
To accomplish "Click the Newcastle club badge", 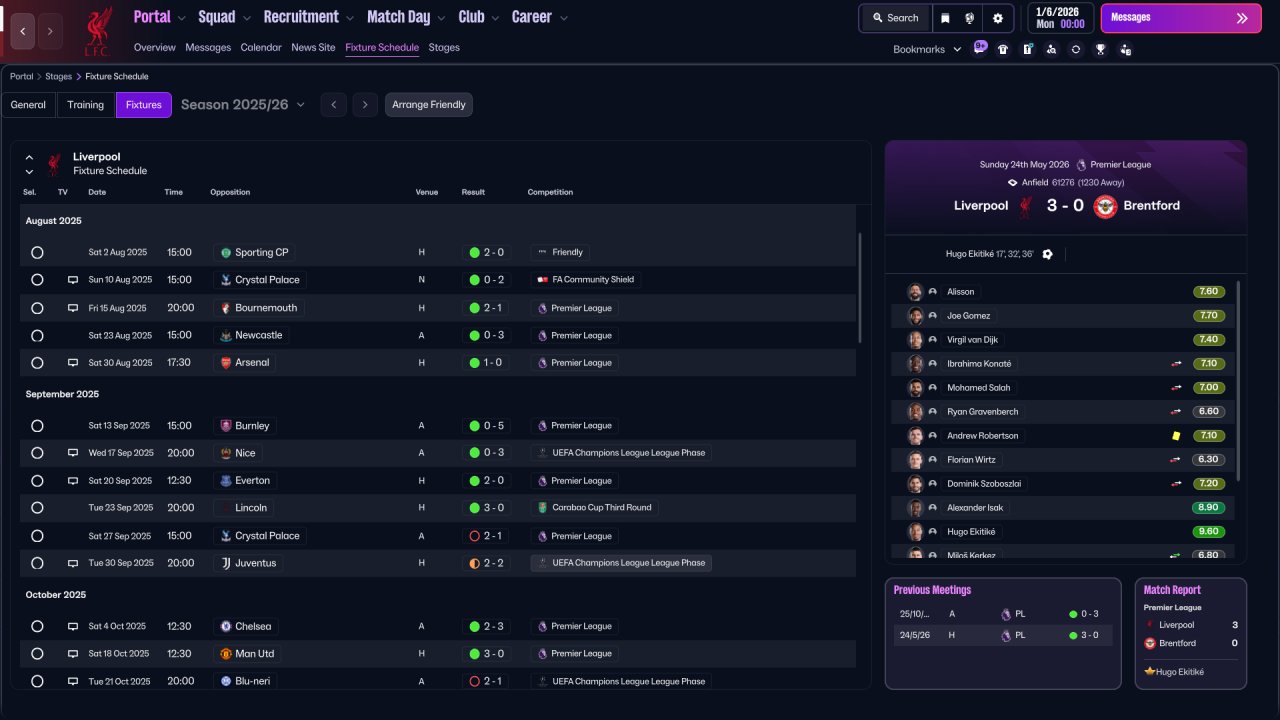I will 226,336.
